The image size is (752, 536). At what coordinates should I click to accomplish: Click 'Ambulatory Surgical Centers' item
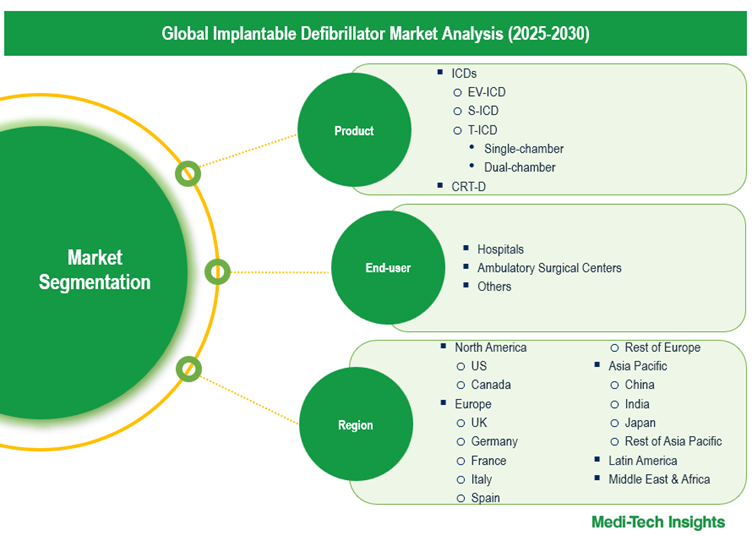pos(549,268)
